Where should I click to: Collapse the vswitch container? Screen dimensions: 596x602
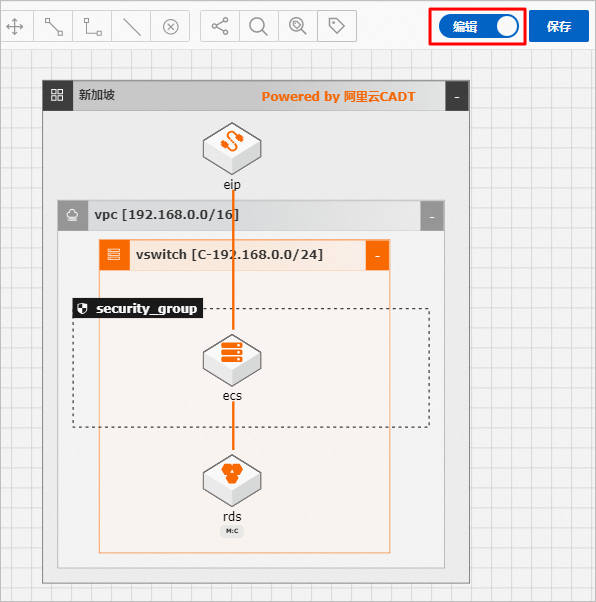click(x=377, y=256)
